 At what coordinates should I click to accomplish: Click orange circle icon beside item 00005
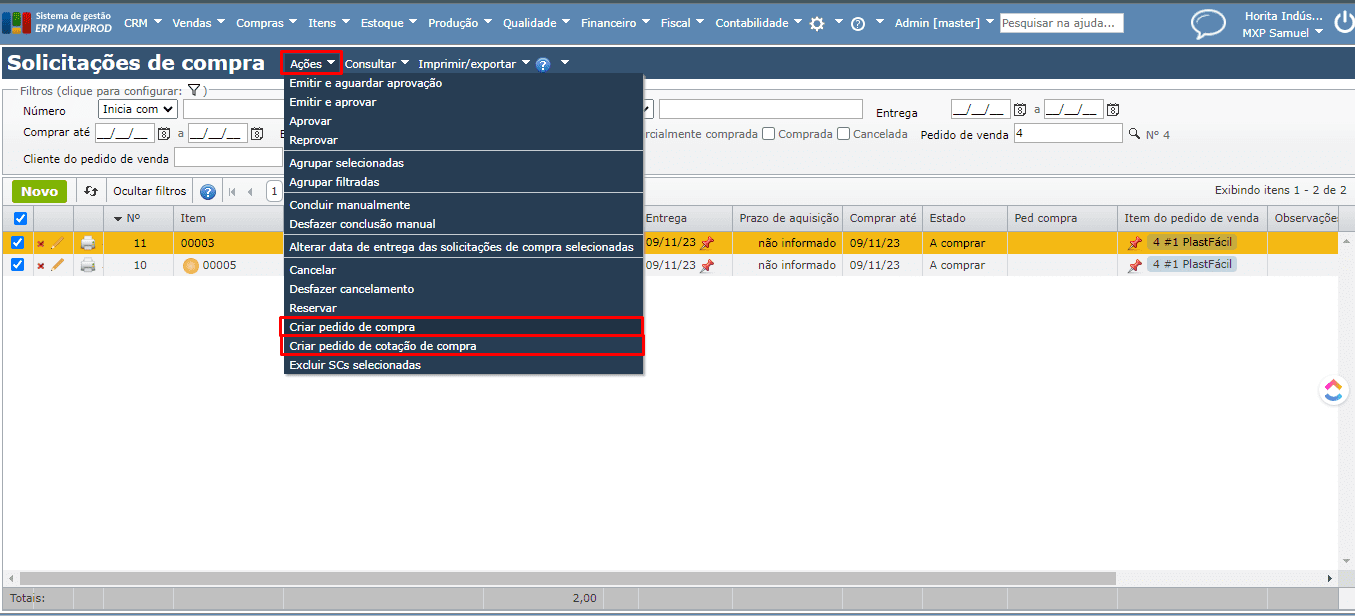(x=191, y=265)
